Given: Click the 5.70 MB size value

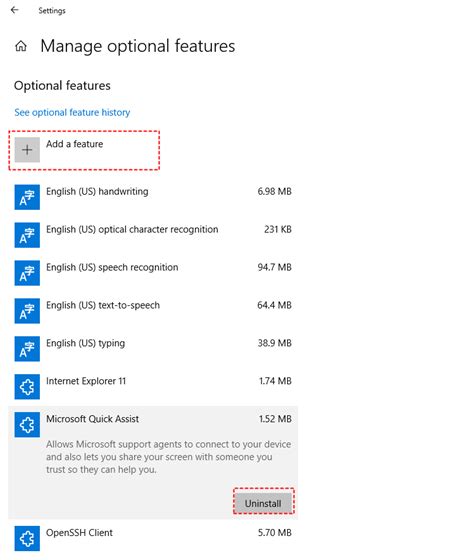Looking at the screenshot, I should tap(275, 532).
